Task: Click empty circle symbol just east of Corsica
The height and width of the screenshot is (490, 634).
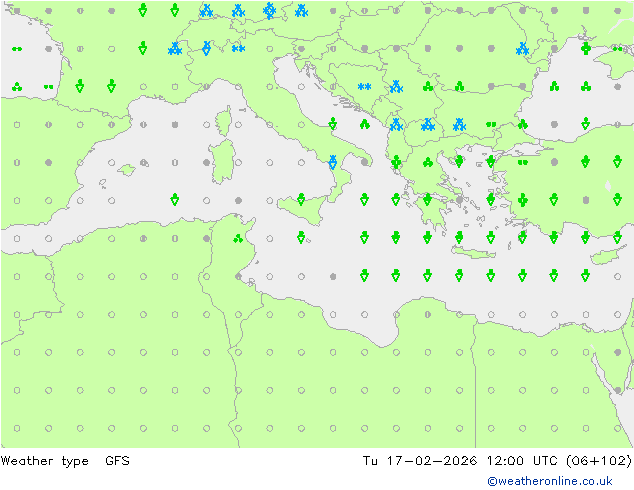Action: pyautogui.click(x=238, y=125)
